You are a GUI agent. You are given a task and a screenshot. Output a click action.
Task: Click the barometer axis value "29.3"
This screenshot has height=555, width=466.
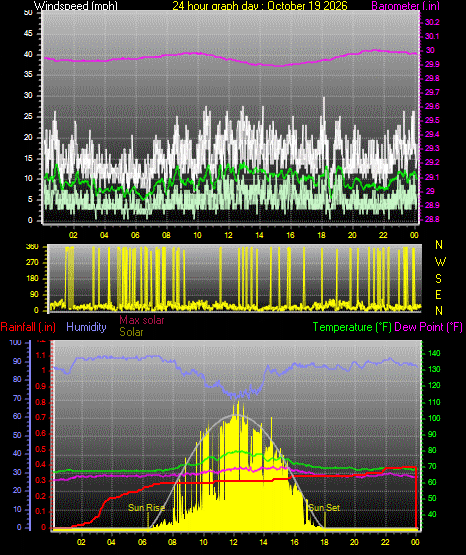(x=432, y=148)
